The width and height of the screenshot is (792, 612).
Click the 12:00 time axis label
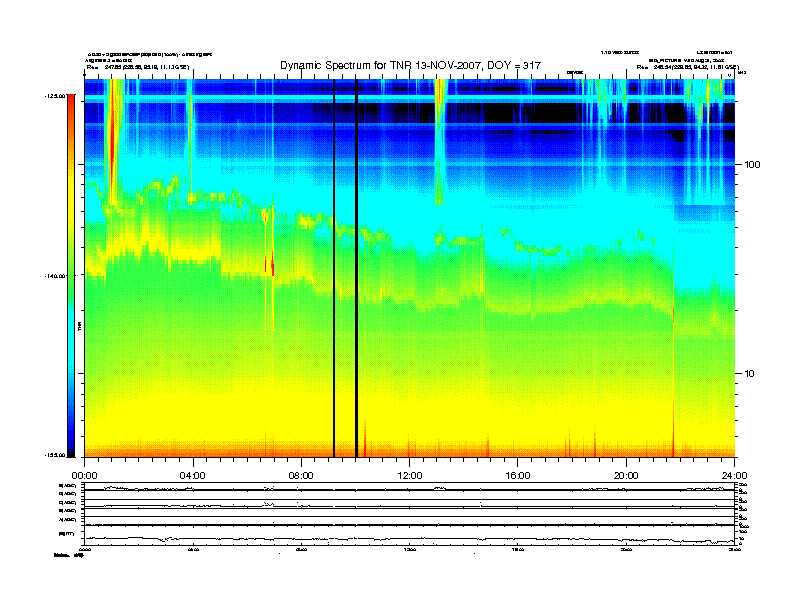[410, 476]
